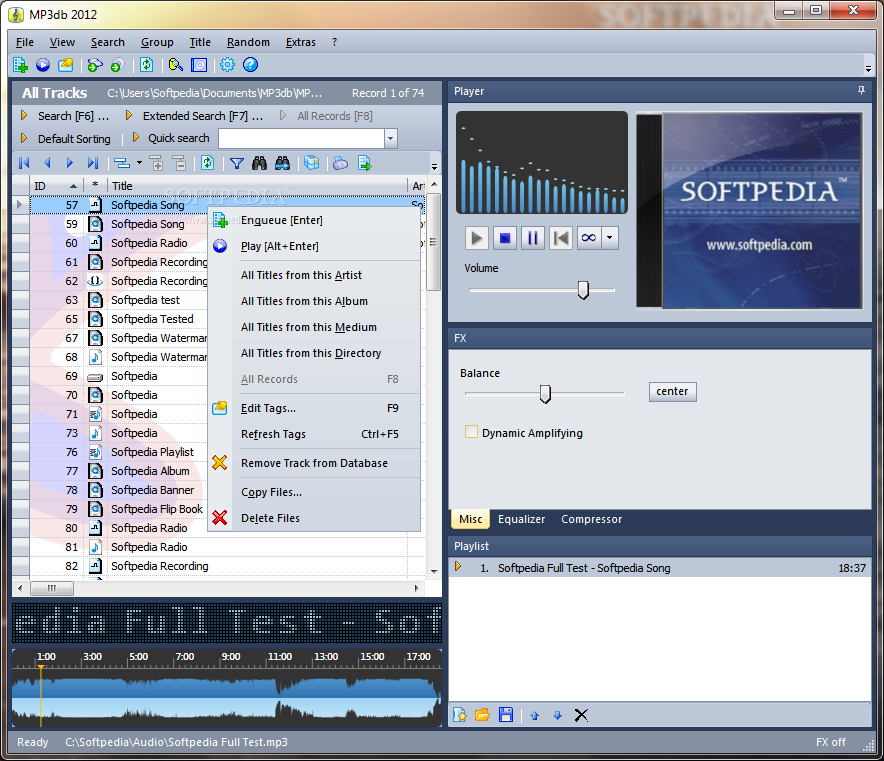The width and height of the screenshot is (884, 761).
Task: Click the skip to previous track button
Action: pyautogui.click(x=560, y=238)
